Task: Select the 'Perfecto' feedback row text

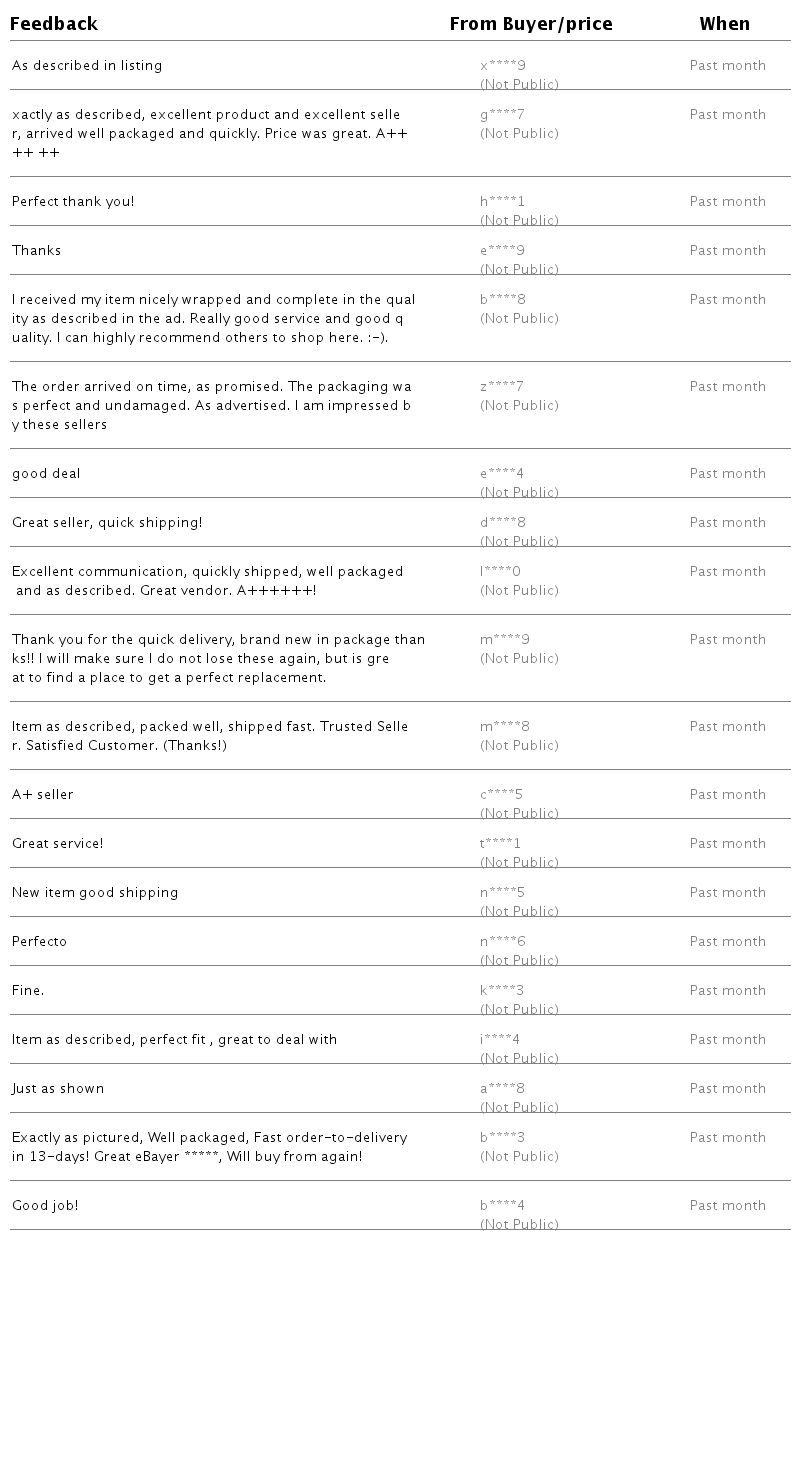Action: click(x=40, y=942)
